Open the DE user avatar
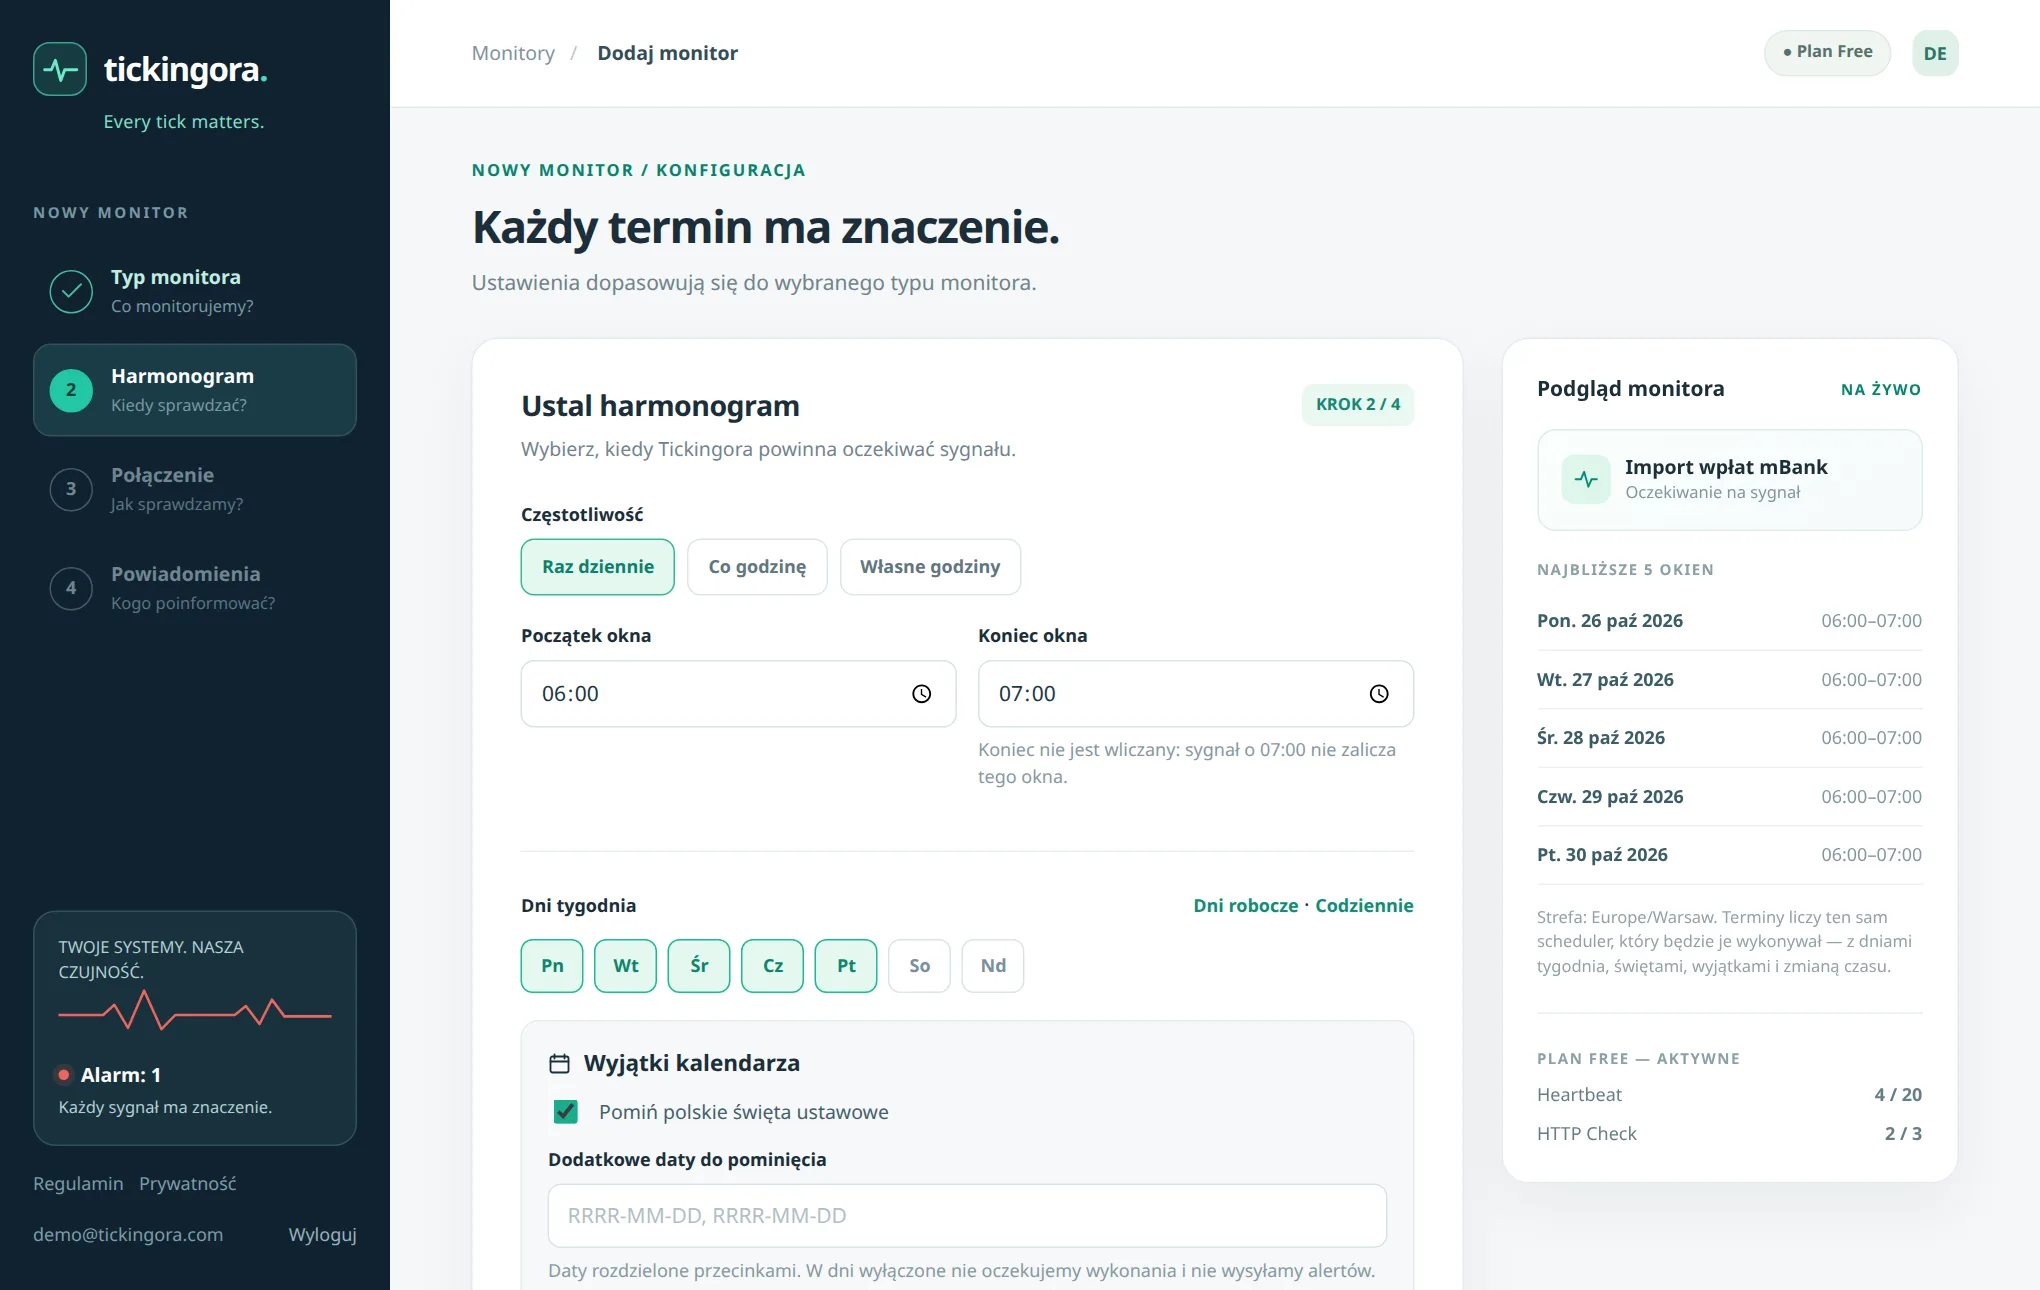The height and width of the screenshot is (1290, 2040). 1935,53
